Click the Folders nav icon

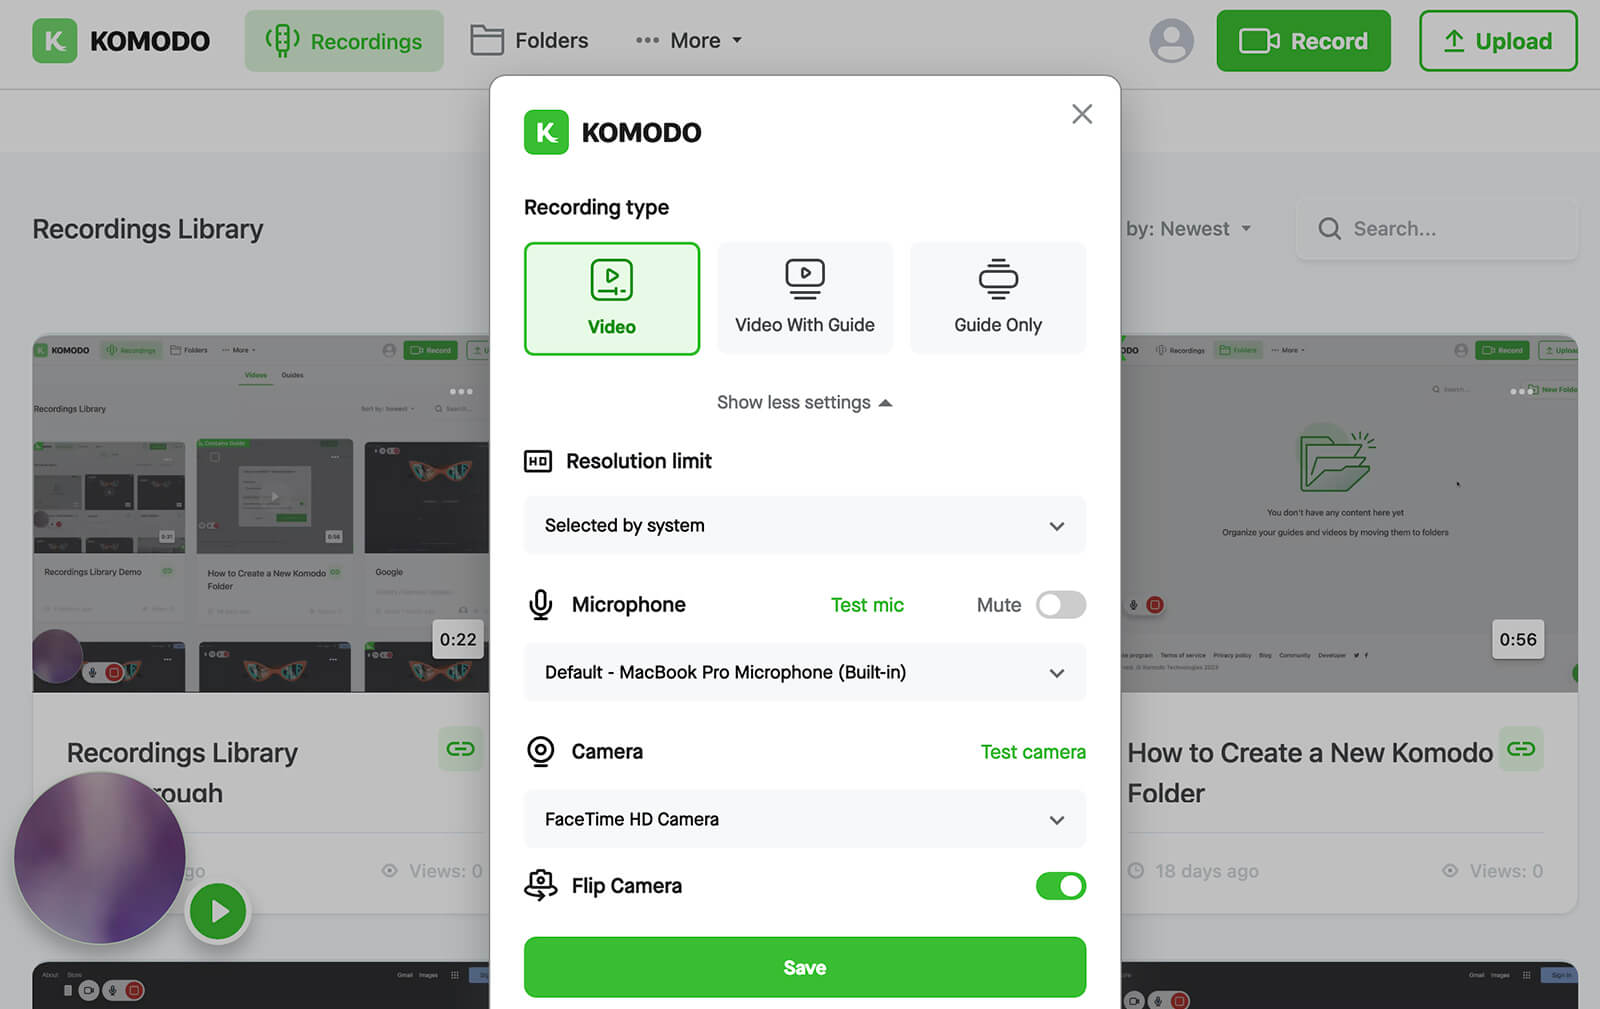[x=487, y=41]
